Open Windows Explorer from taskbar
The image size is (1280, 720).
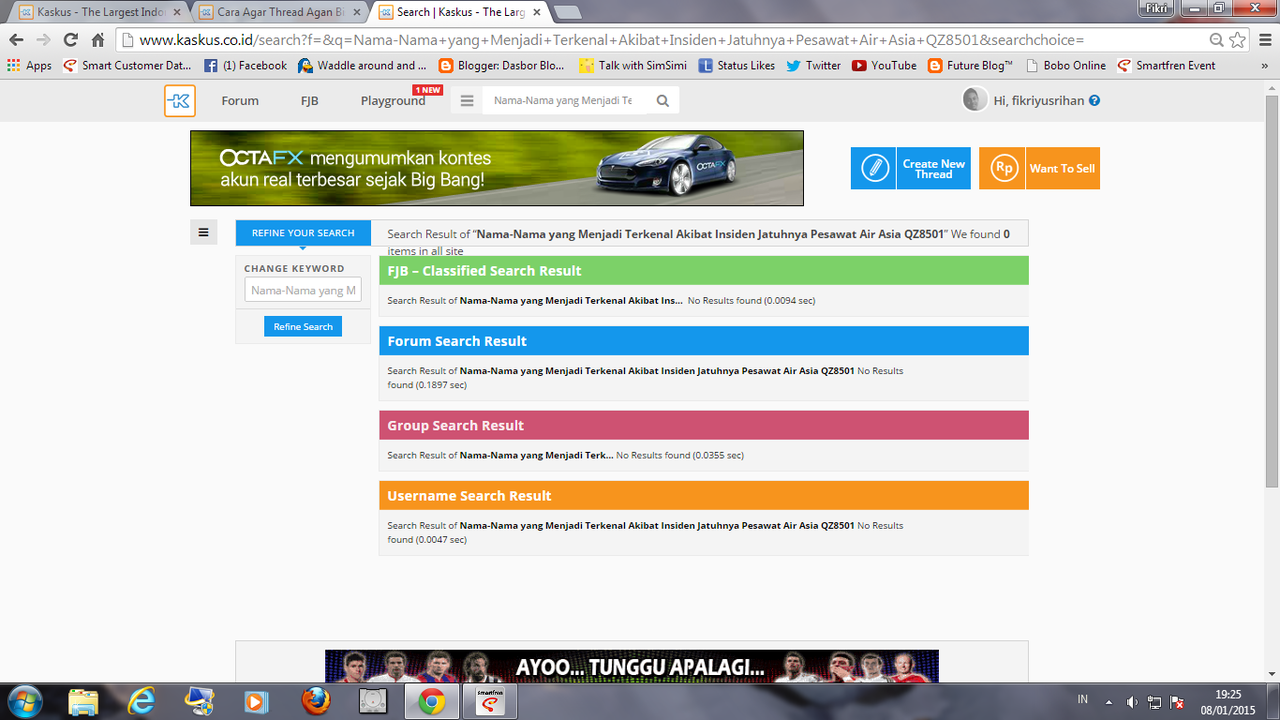[x=84, y=702]
